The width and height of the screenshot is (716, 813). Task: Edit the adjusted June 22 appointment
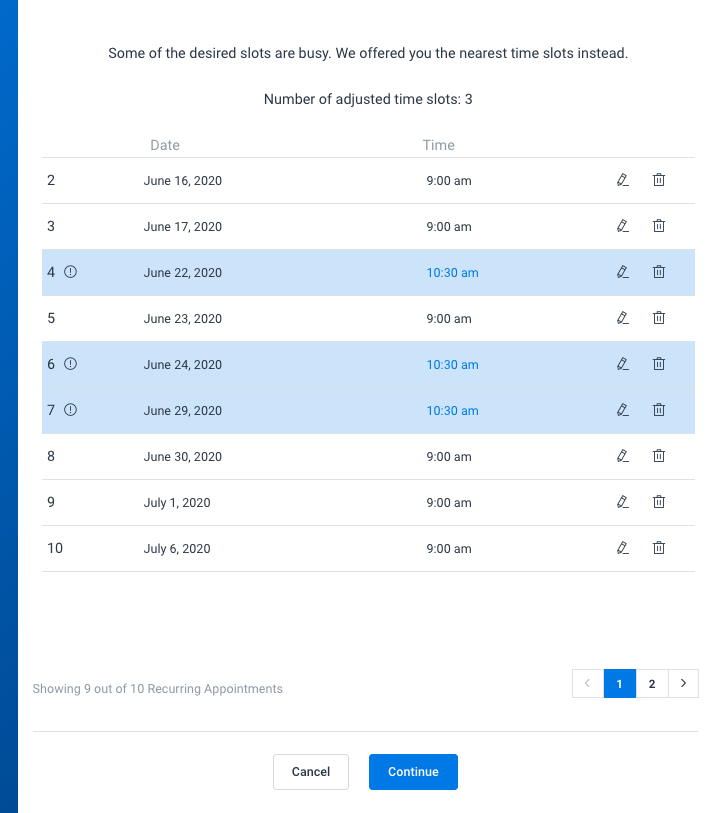622,272
